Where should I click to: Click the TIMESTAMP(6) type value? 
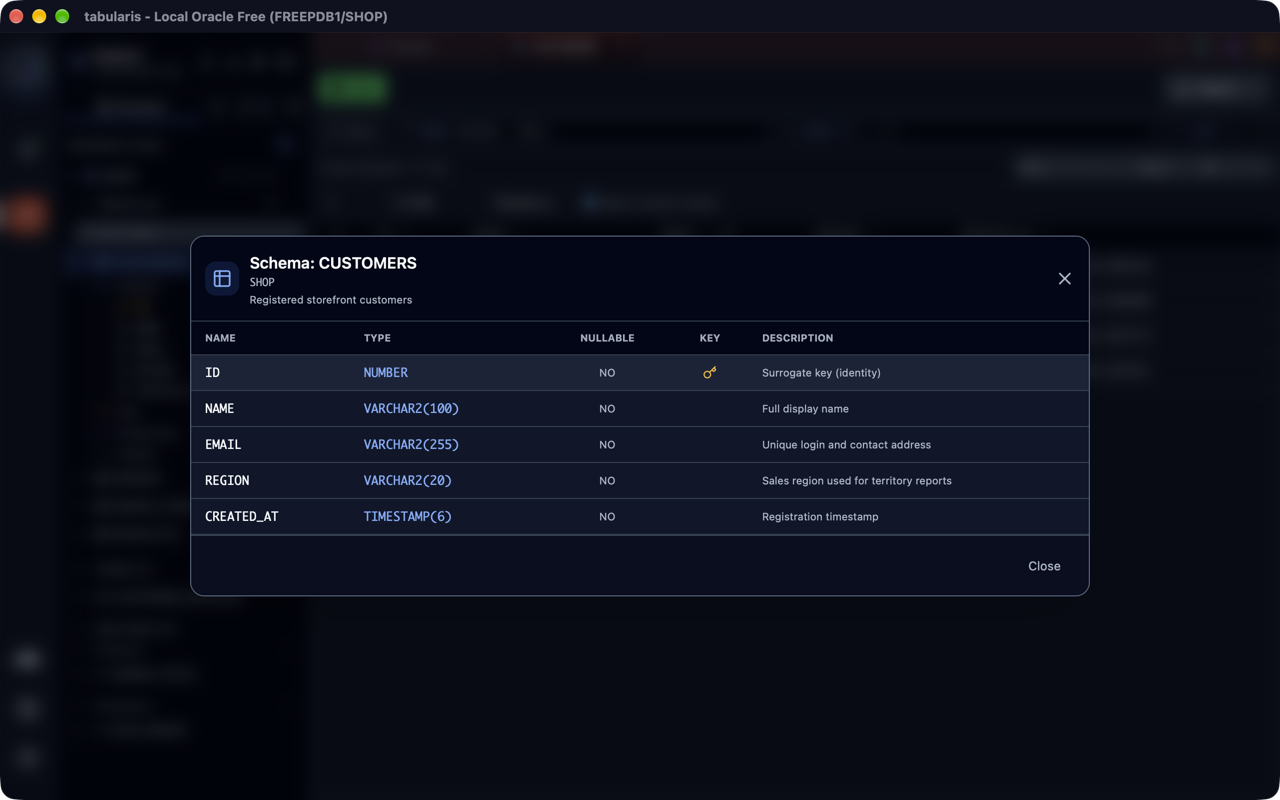tap(407, 517)
